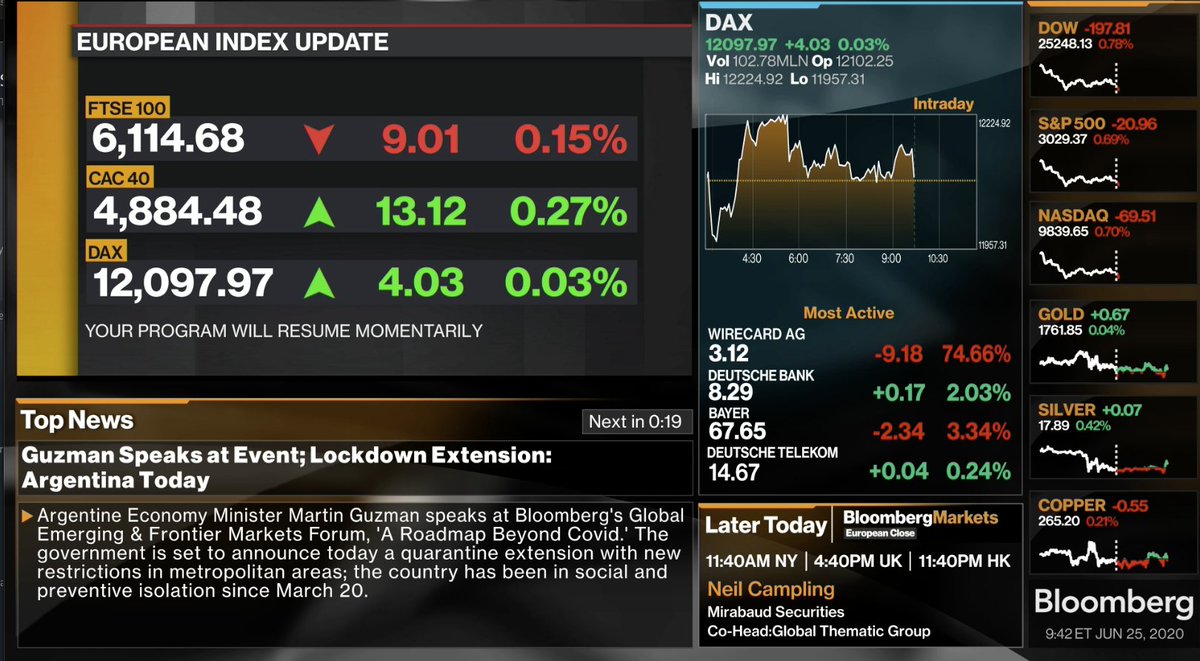Open the COPPER mini chart
This screenshot has height=661, width=1200.
(x=1103, y=554)
